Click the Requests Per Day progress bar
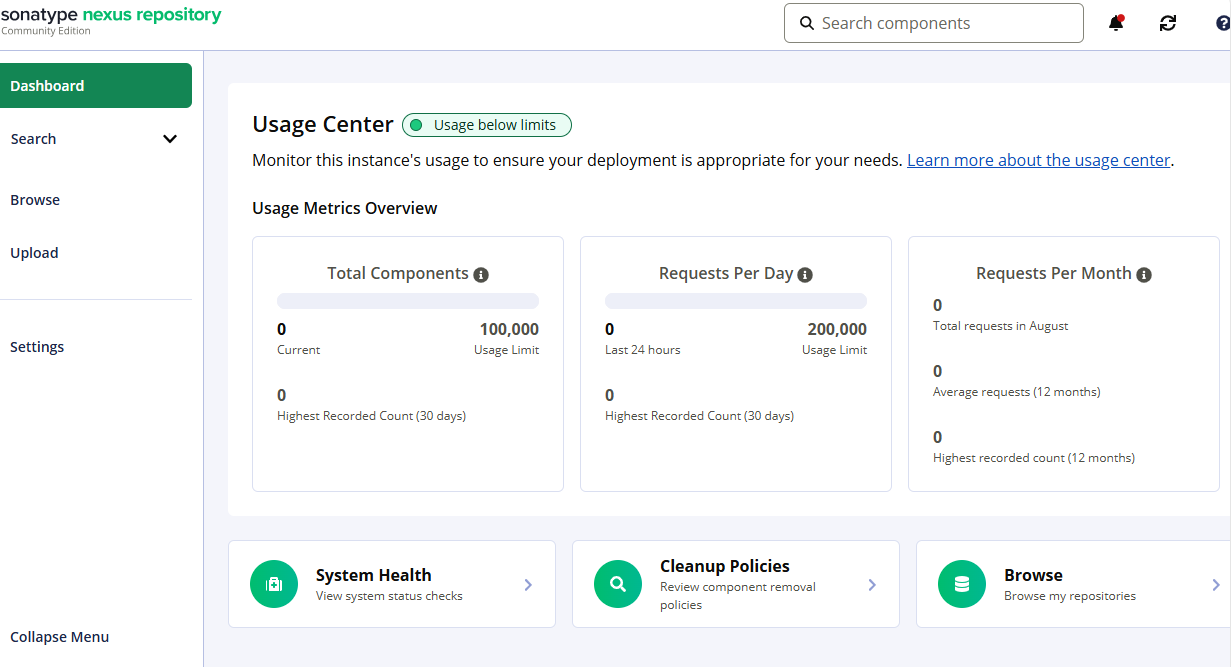 tap(736, 301)
